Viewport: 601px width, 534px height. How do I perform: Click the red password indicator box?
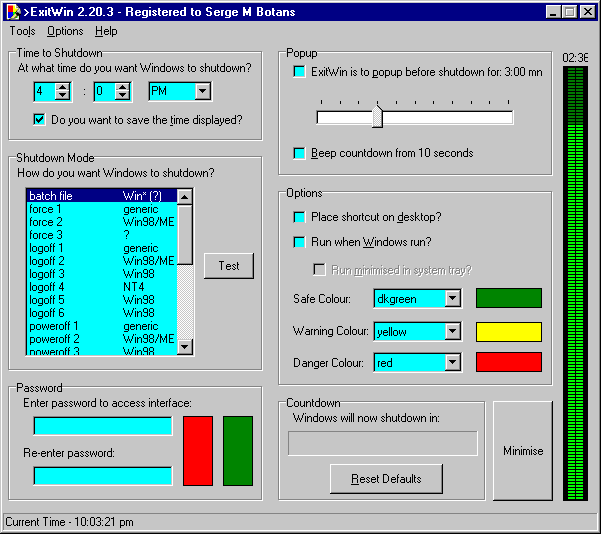pos(198,451)
